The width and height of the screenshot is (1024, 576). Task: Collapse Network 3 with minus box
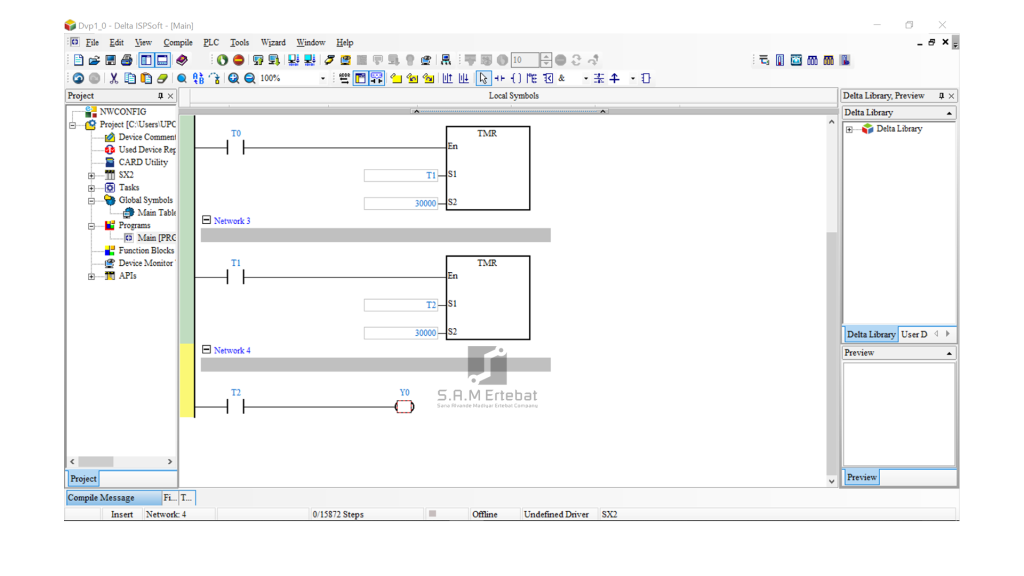pos(206,220)
